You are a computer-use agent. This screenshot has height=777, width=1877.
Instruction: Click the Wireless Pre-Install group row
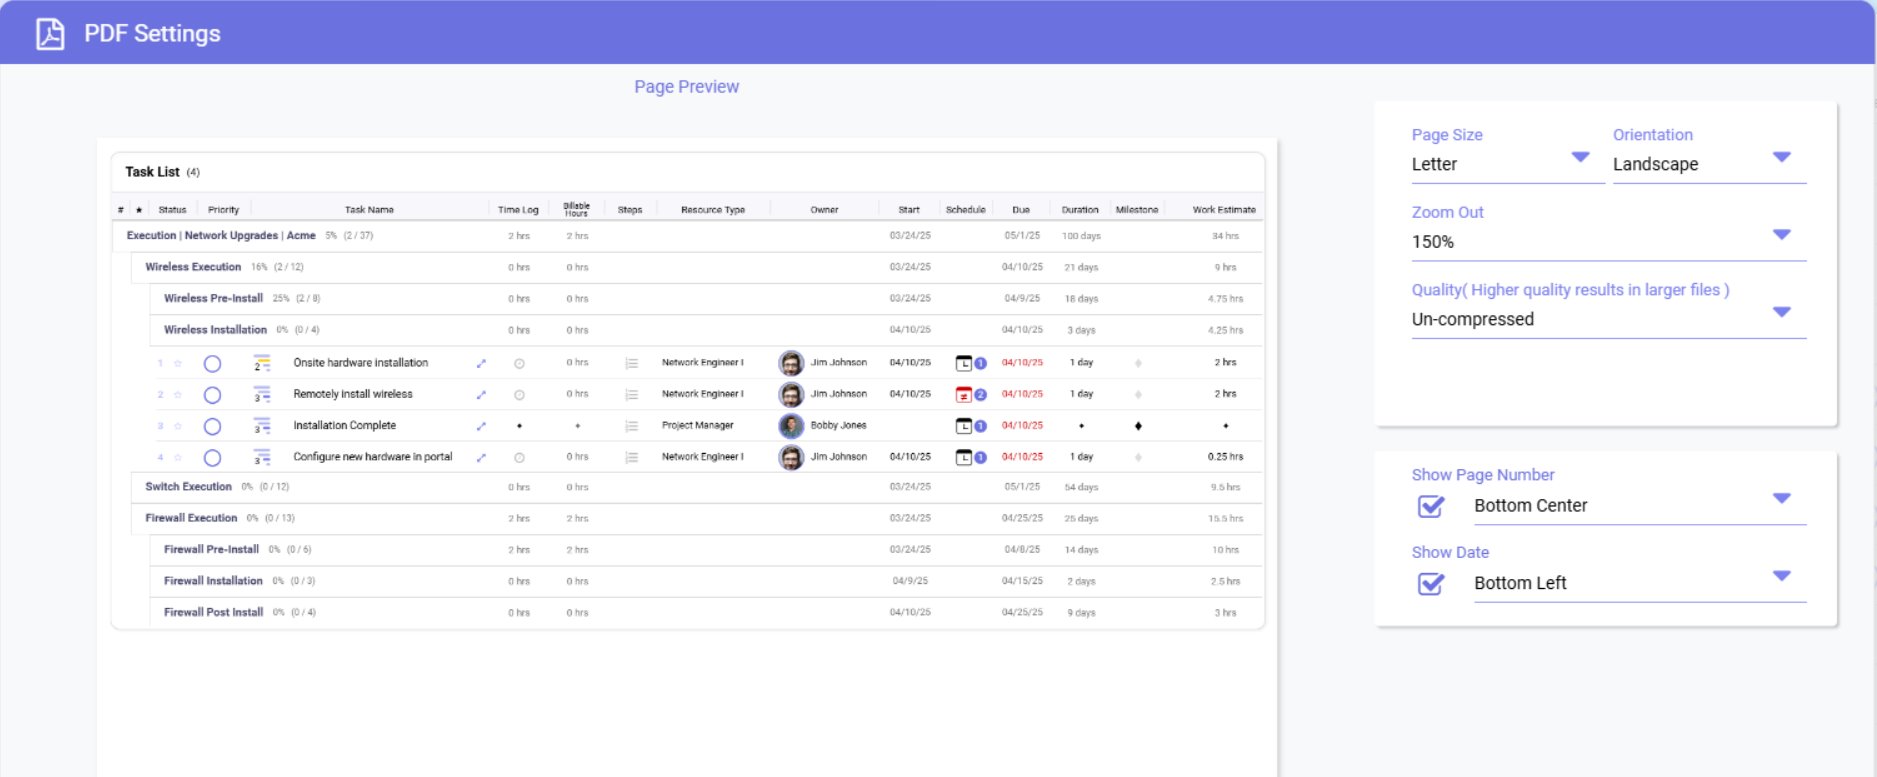pyautogui.click(x=213, y=298)
